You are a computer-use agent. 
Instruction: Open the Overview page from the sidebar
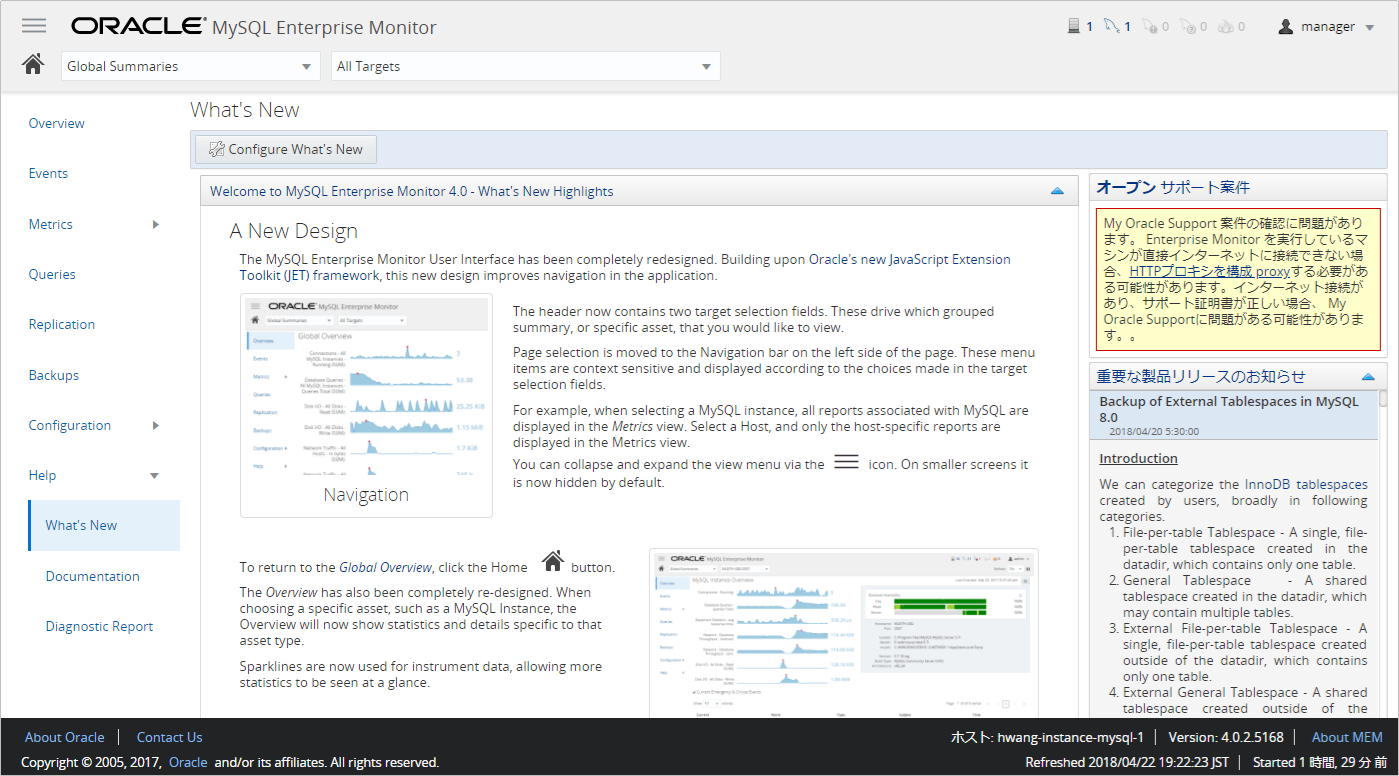coord(57,124)
